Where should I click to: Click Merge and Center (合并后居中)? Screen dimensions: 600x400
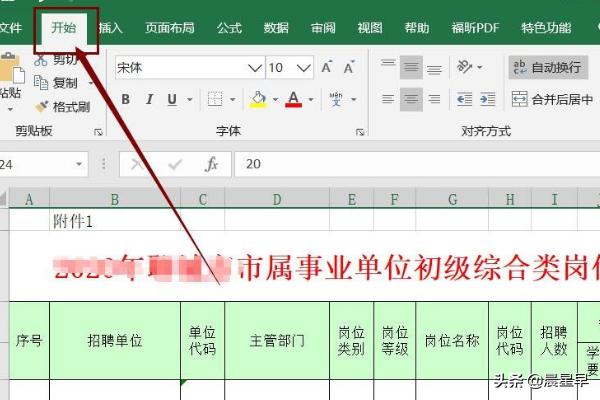coord(547,99)
